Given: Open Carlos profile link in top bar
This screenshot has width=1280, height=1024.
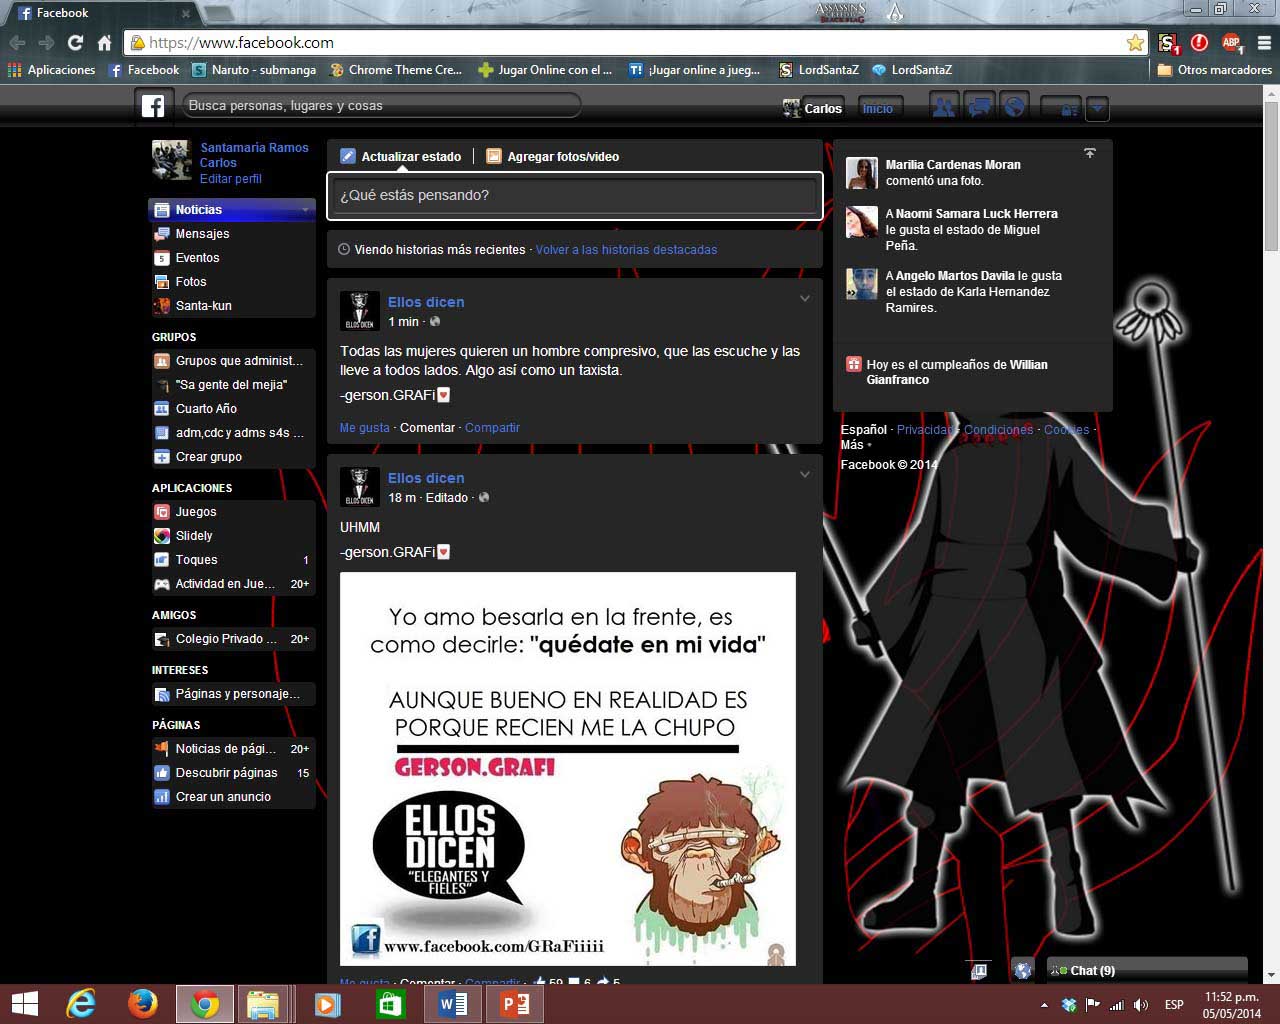Looking at the screenshot, I should [x=812, y=108].
